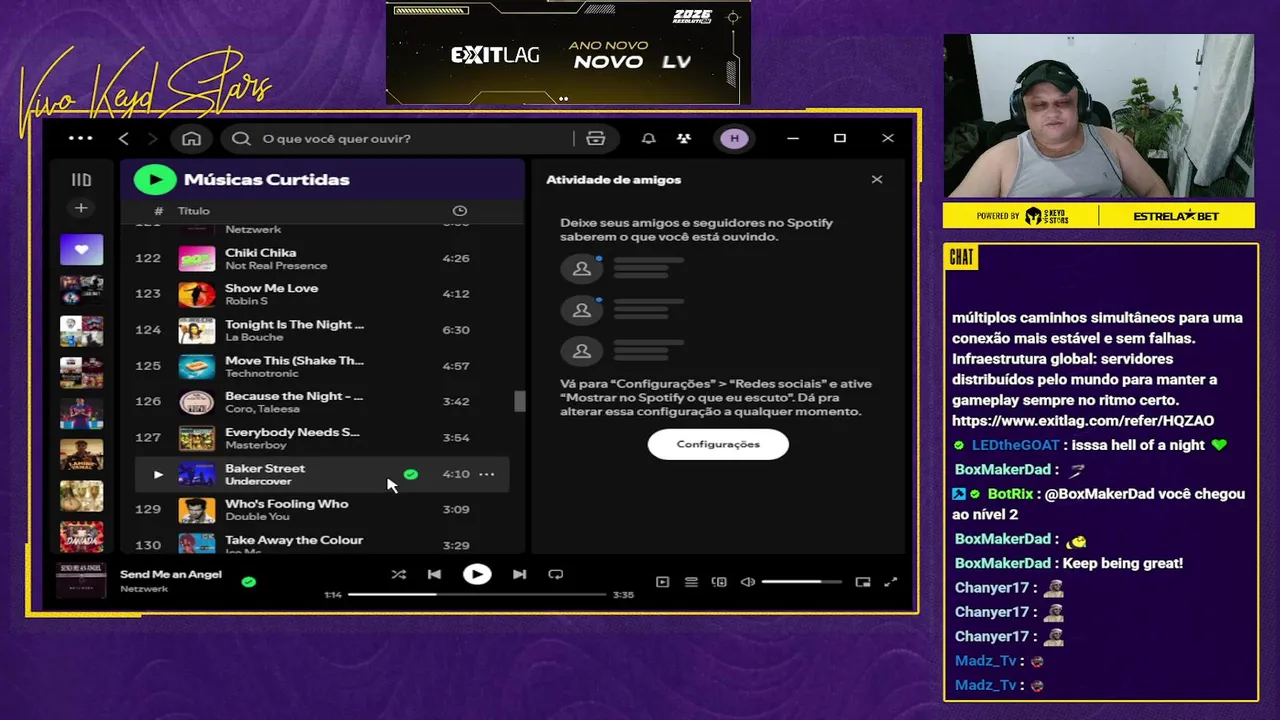This screenshot has width=1280, height=720.
Task: Enter full screen player mode
Action: point(891,582)
